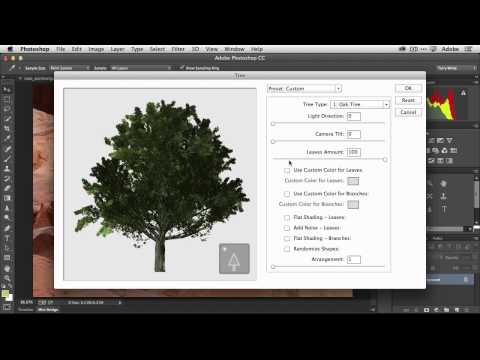
Task: Select the Path Selection tool
Action: coord(7,248)
